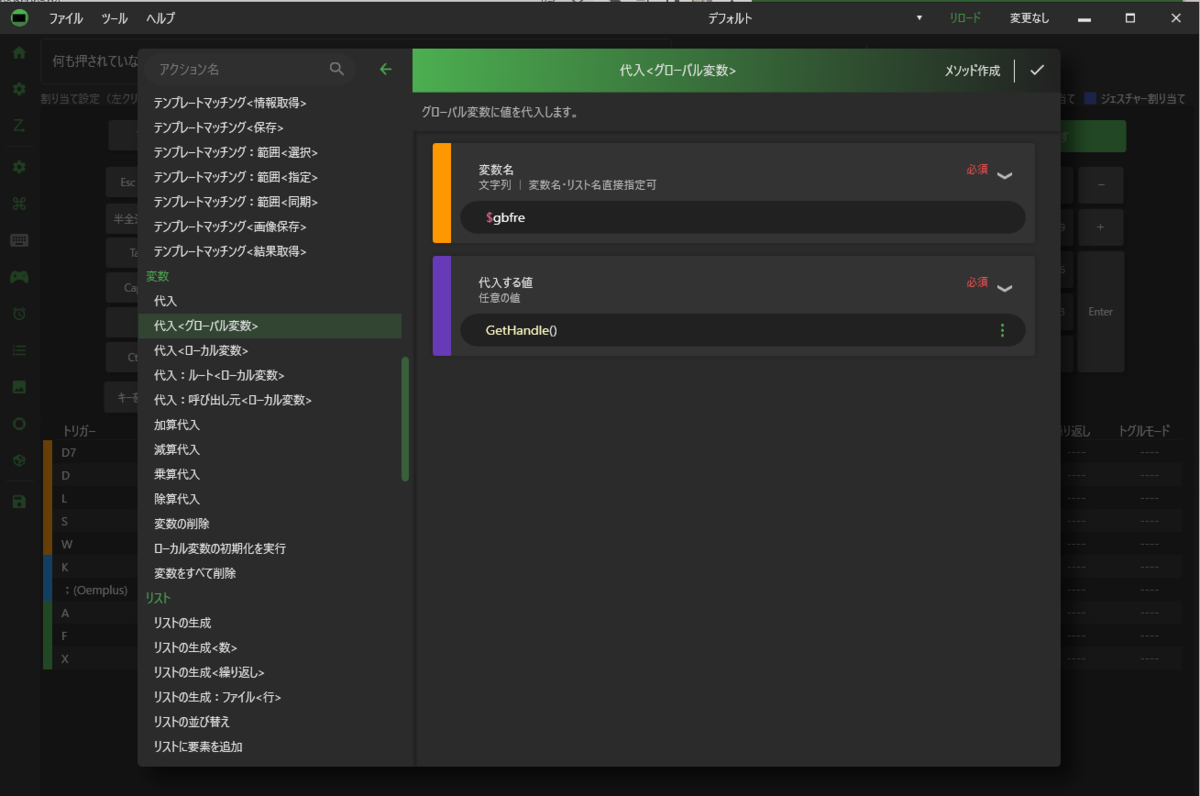1200x796 pixels.
Task: Confirm with the checkmark icon
Action: point(1037,70)
